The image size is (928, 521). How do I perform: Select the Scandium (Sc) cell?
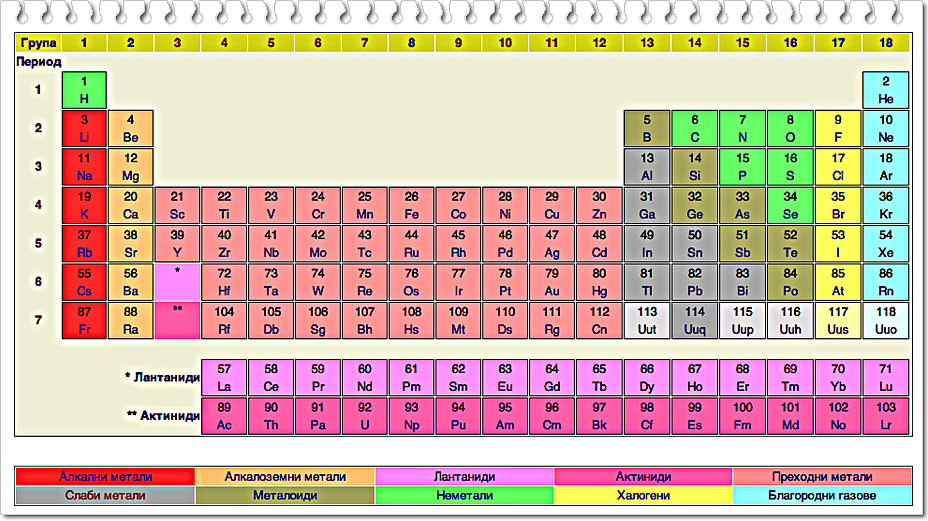click(x=177, y=205)
